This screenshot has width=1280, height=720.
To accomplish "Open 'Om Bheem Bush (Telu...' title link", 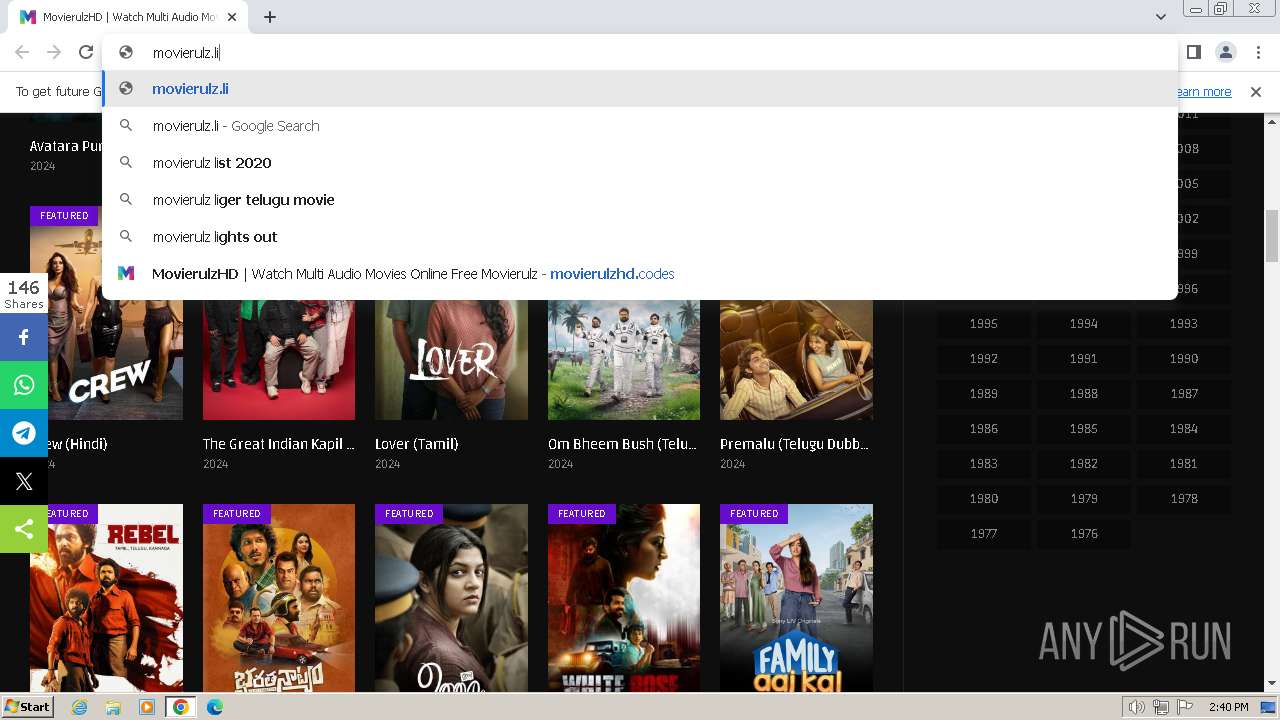I will (x=623, y=444).
